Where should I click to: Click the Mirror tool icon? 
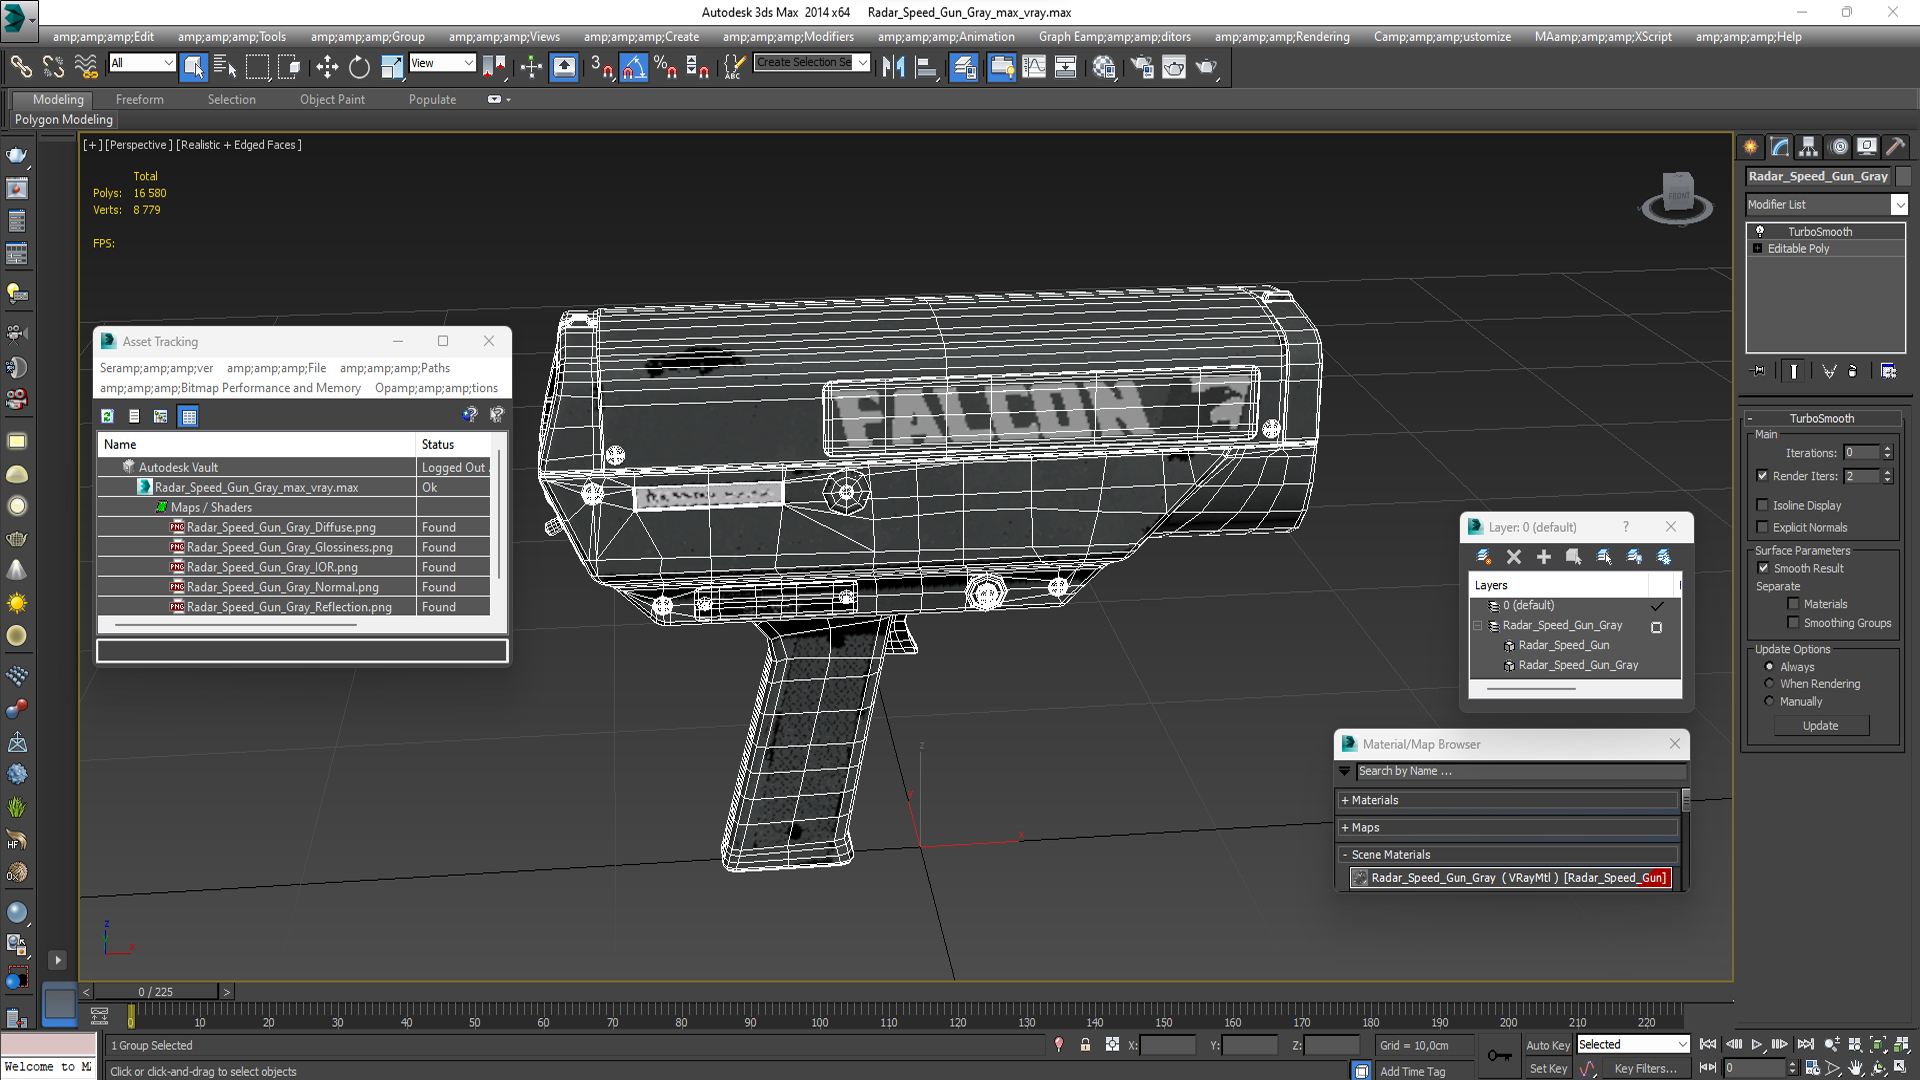(893, 67)
